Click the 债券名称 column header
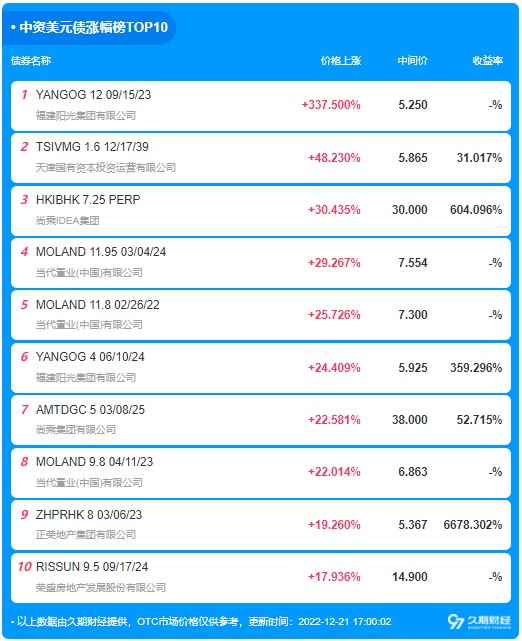 31,61
